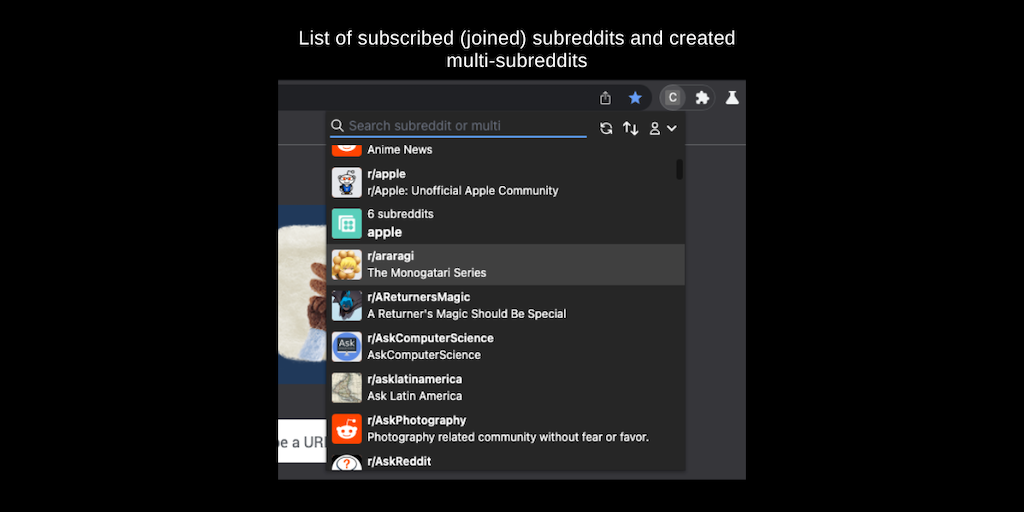Open the r/apple subreddit entry
Viewport: 1024px width, 512px height.
(505, 182)
